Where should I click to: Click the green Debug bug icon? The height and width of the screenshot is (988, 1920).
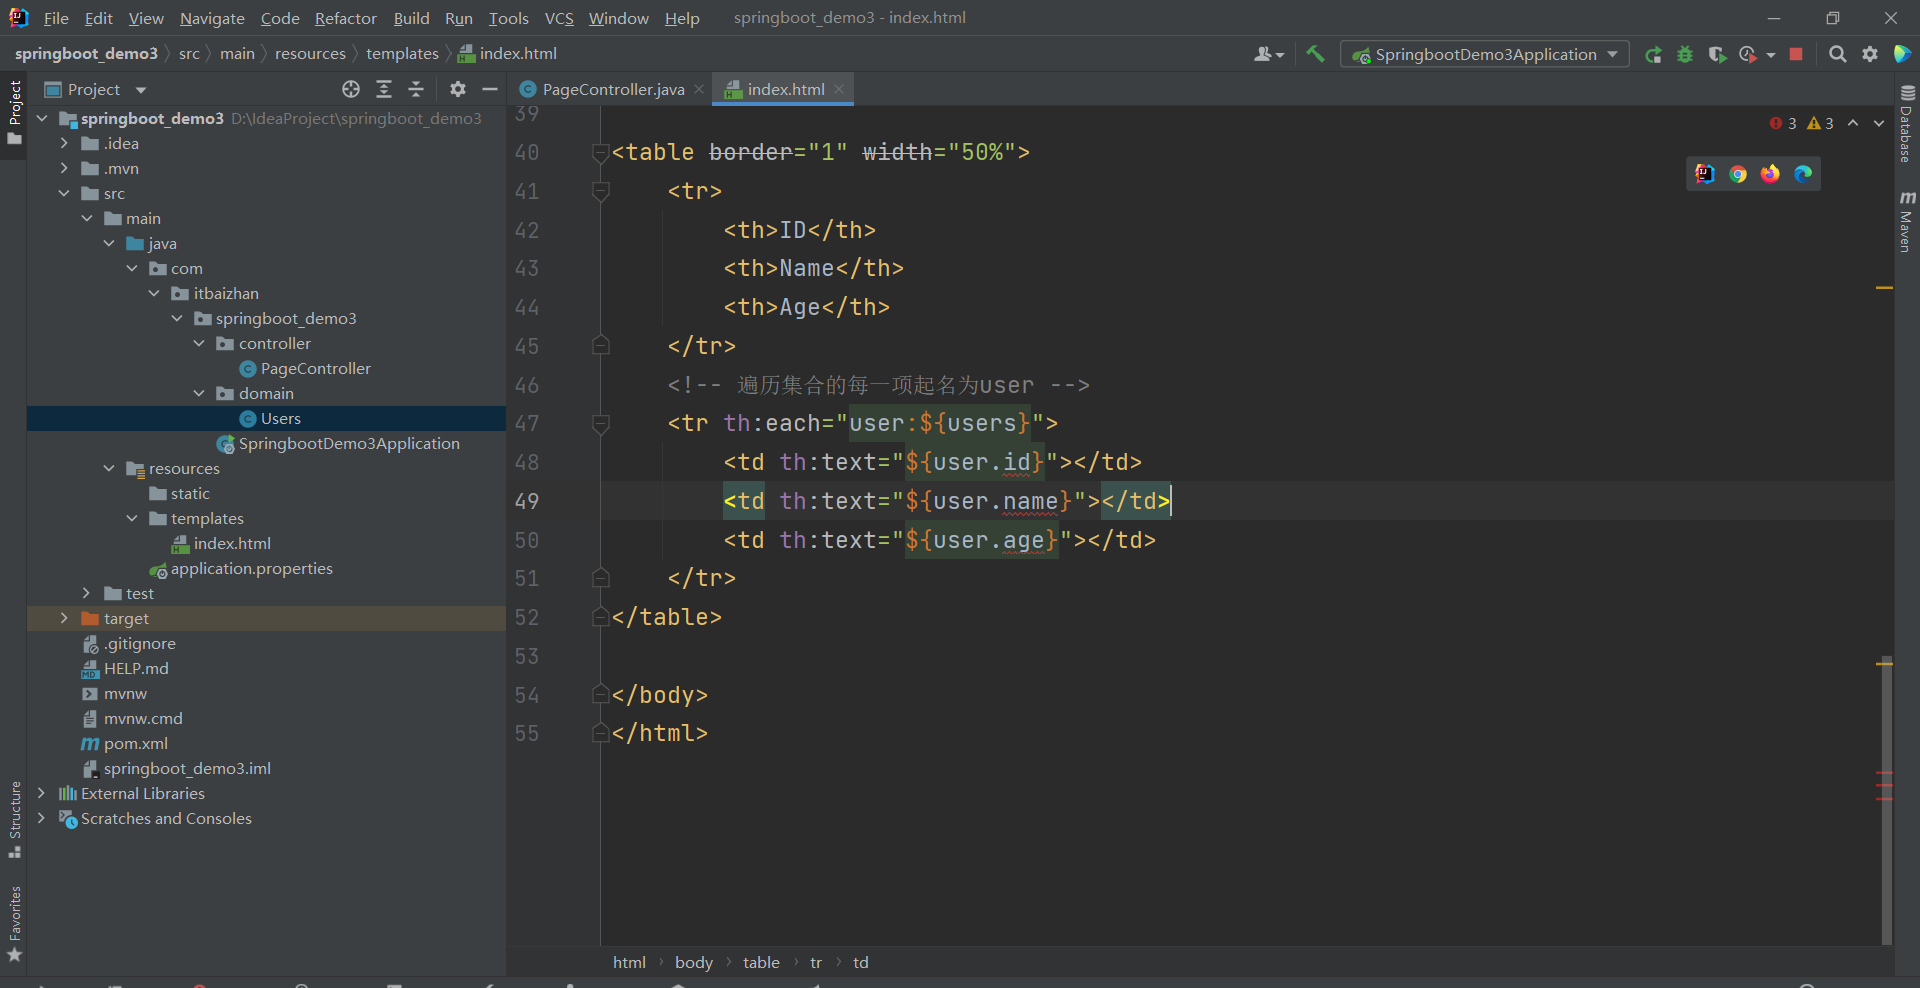coord(1685,54)
